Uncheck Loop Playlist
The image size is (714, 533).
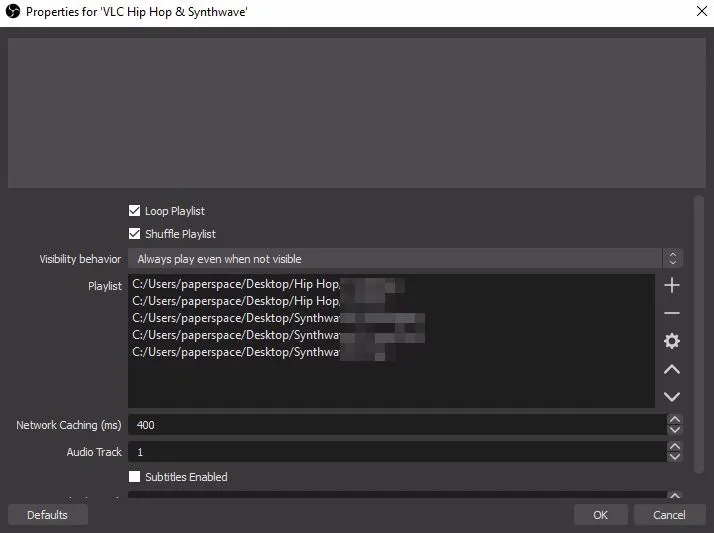pos(134,210)
